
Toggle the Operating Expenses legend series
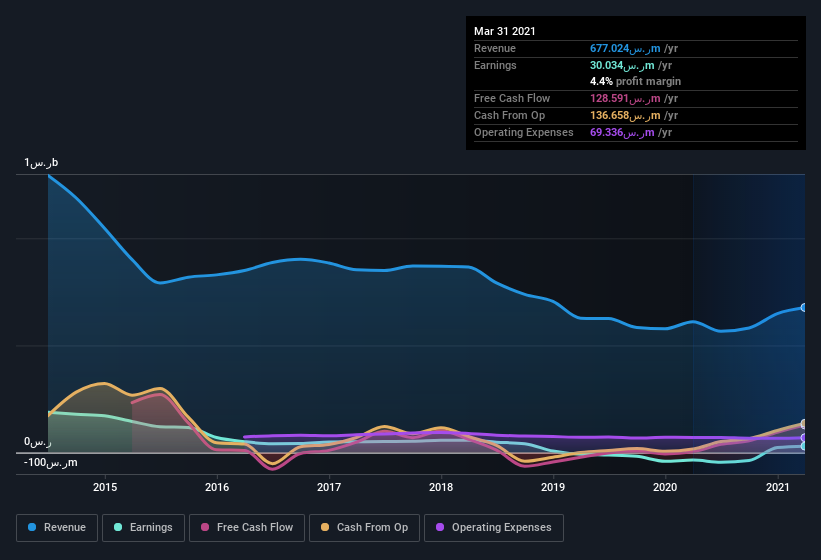(494, 528)
